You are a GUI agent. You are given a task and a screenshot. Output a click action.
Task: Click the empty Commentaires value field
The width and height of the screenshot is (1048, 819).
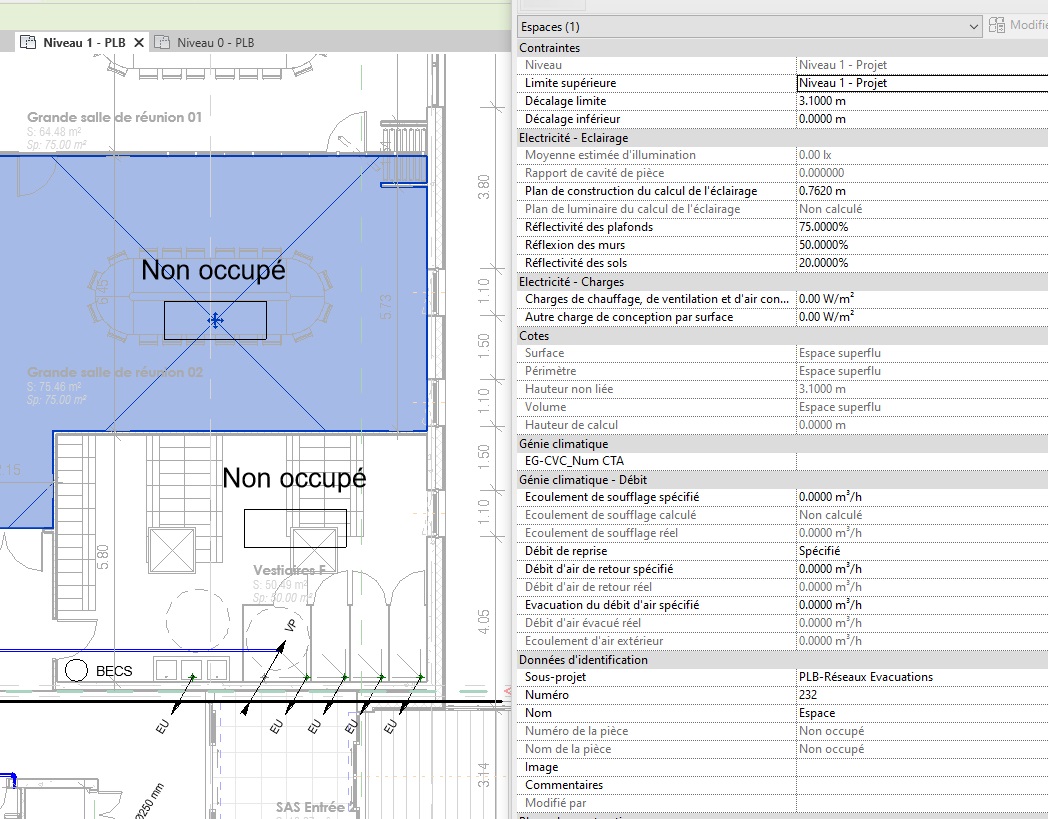tap(920, 785)
